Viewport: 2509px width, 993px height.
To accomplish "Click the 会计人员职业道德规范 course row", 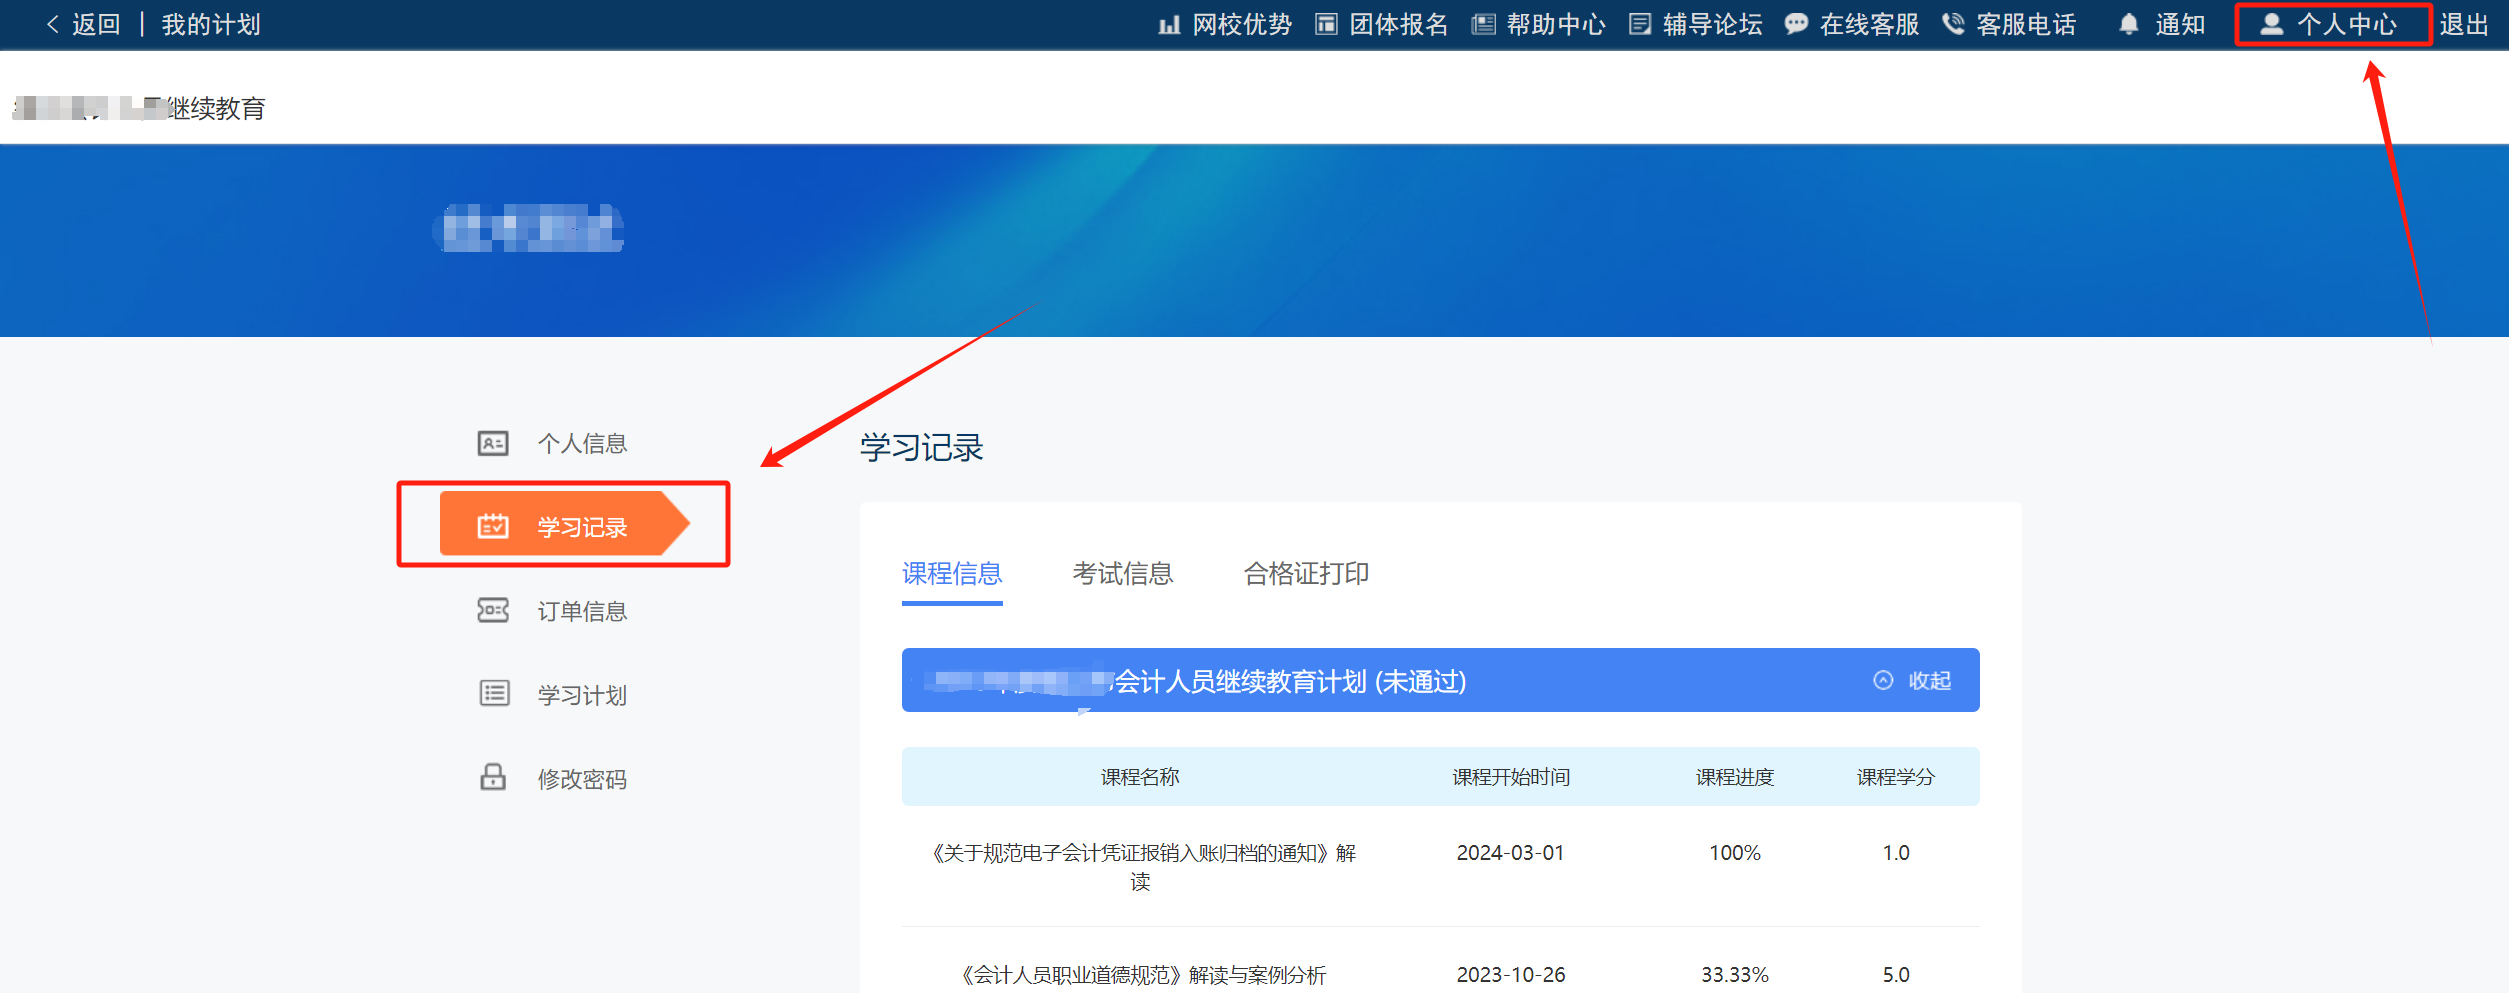I will click(x=1143, y=974).
